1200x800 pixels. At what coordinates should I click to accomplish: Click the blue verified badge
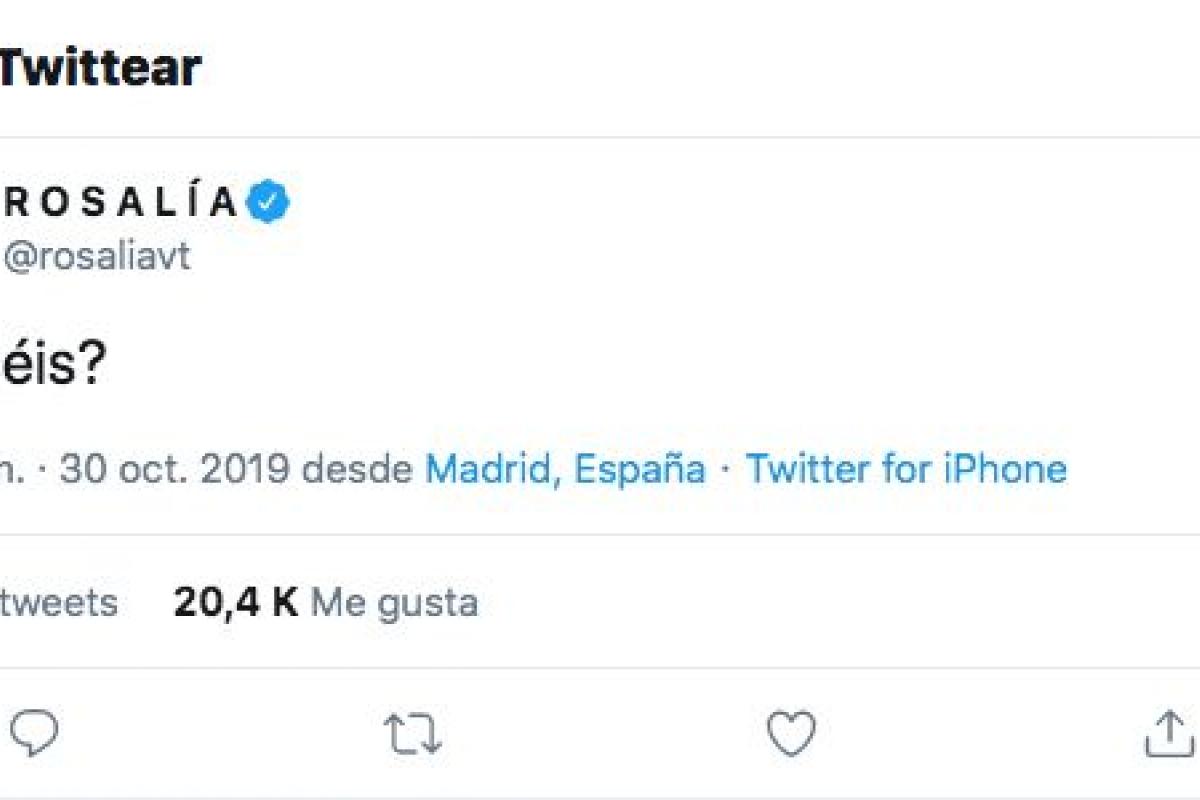coord(269,203)
